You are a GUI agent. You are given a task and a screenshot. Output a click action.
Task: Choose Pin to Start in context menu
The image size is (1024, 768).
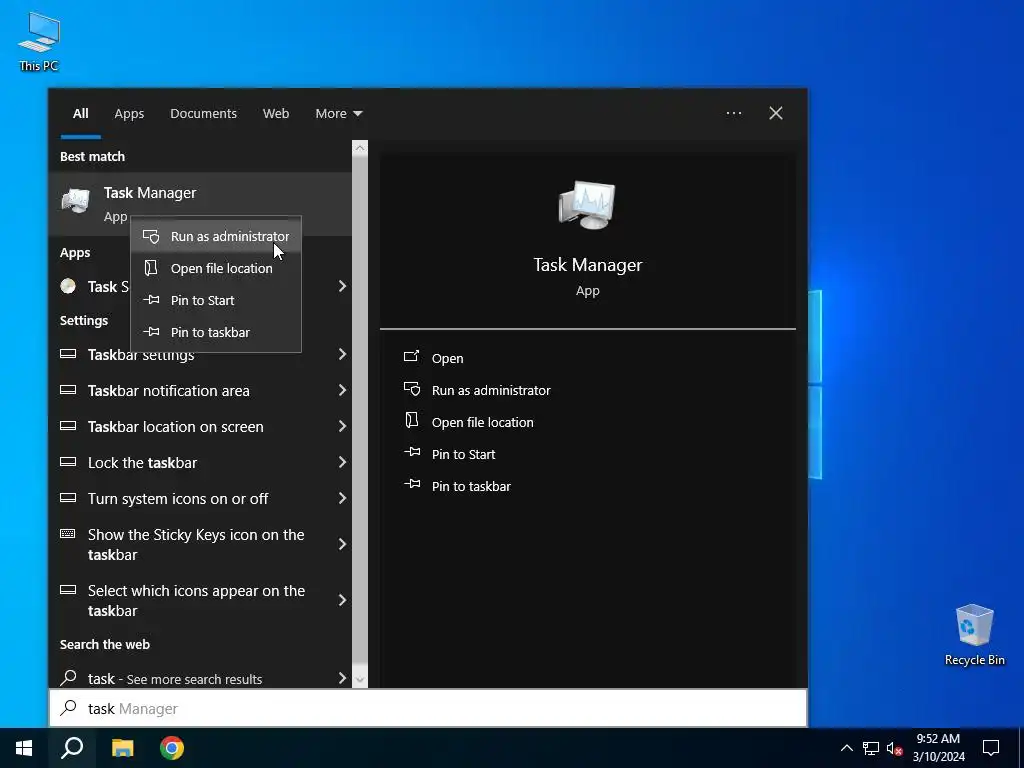[x=216, y=300]
